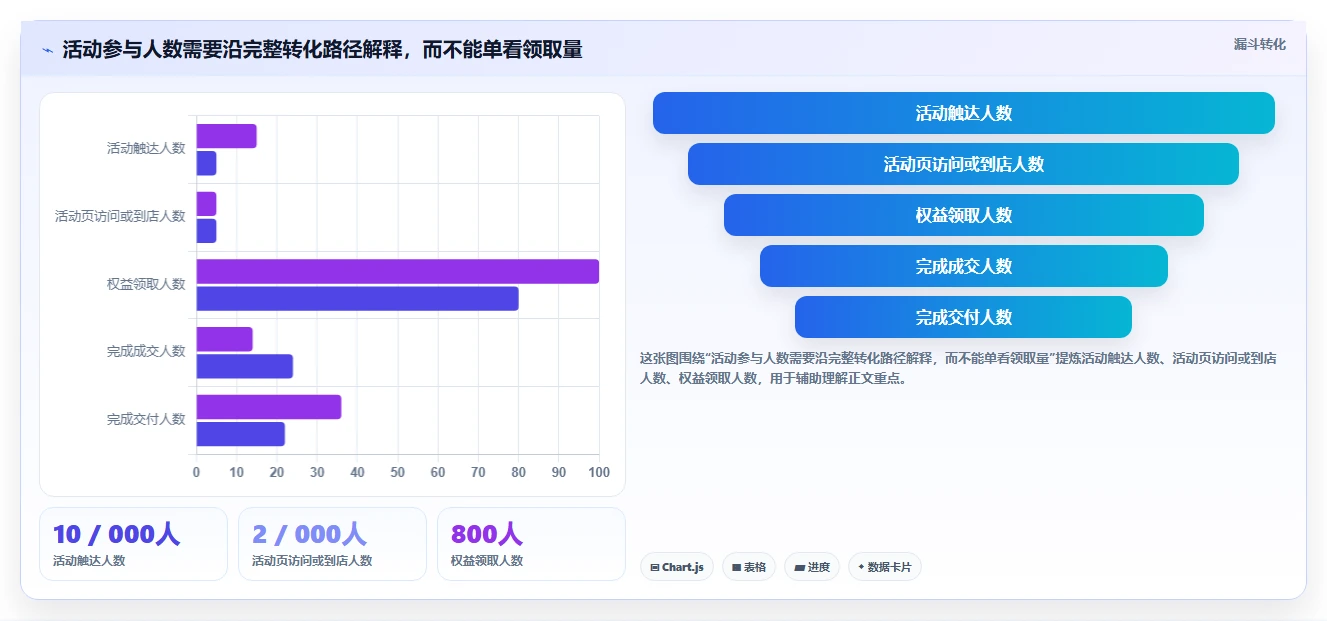
Task: Click the 权益领取人数 y-axis label
Action: 146,284
